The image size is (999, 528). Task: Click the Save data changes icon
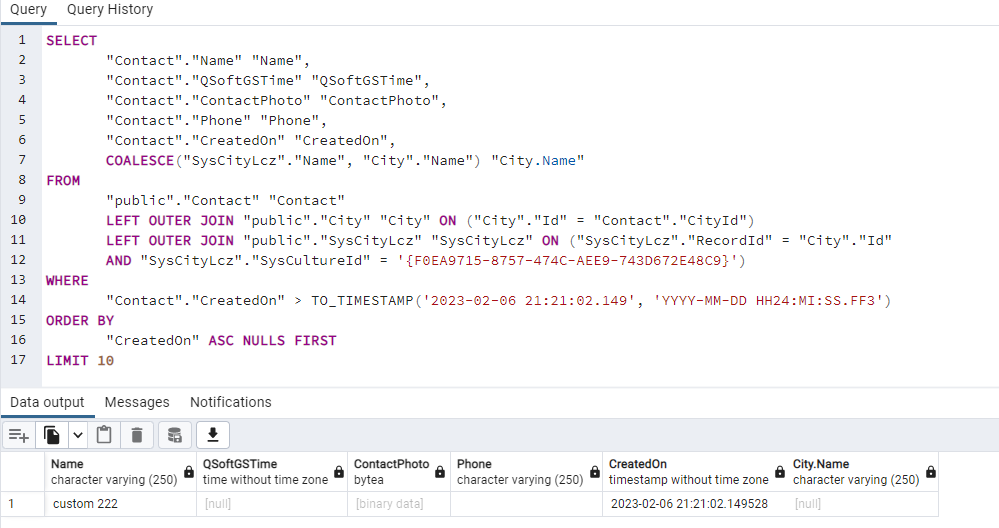coord(174,436)
